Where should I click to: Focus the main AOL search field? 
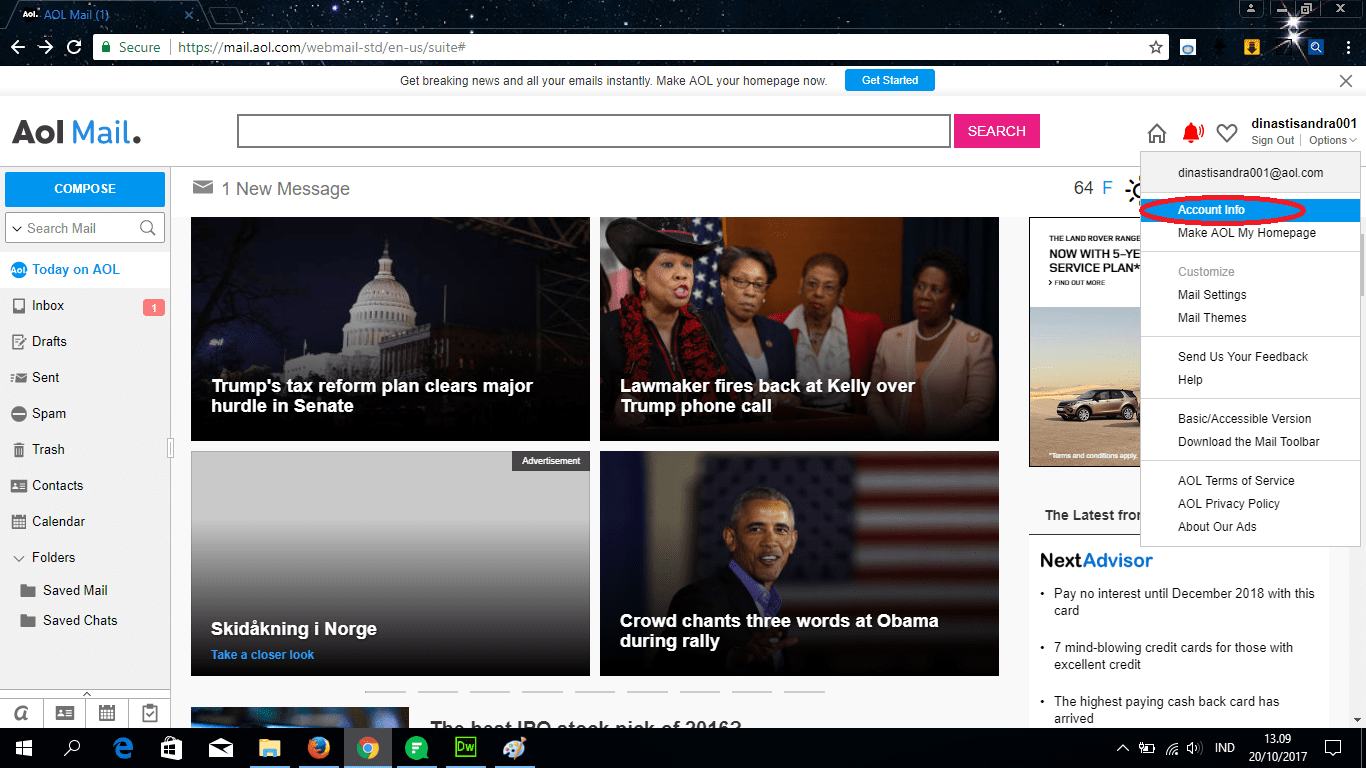pos(593,131)
